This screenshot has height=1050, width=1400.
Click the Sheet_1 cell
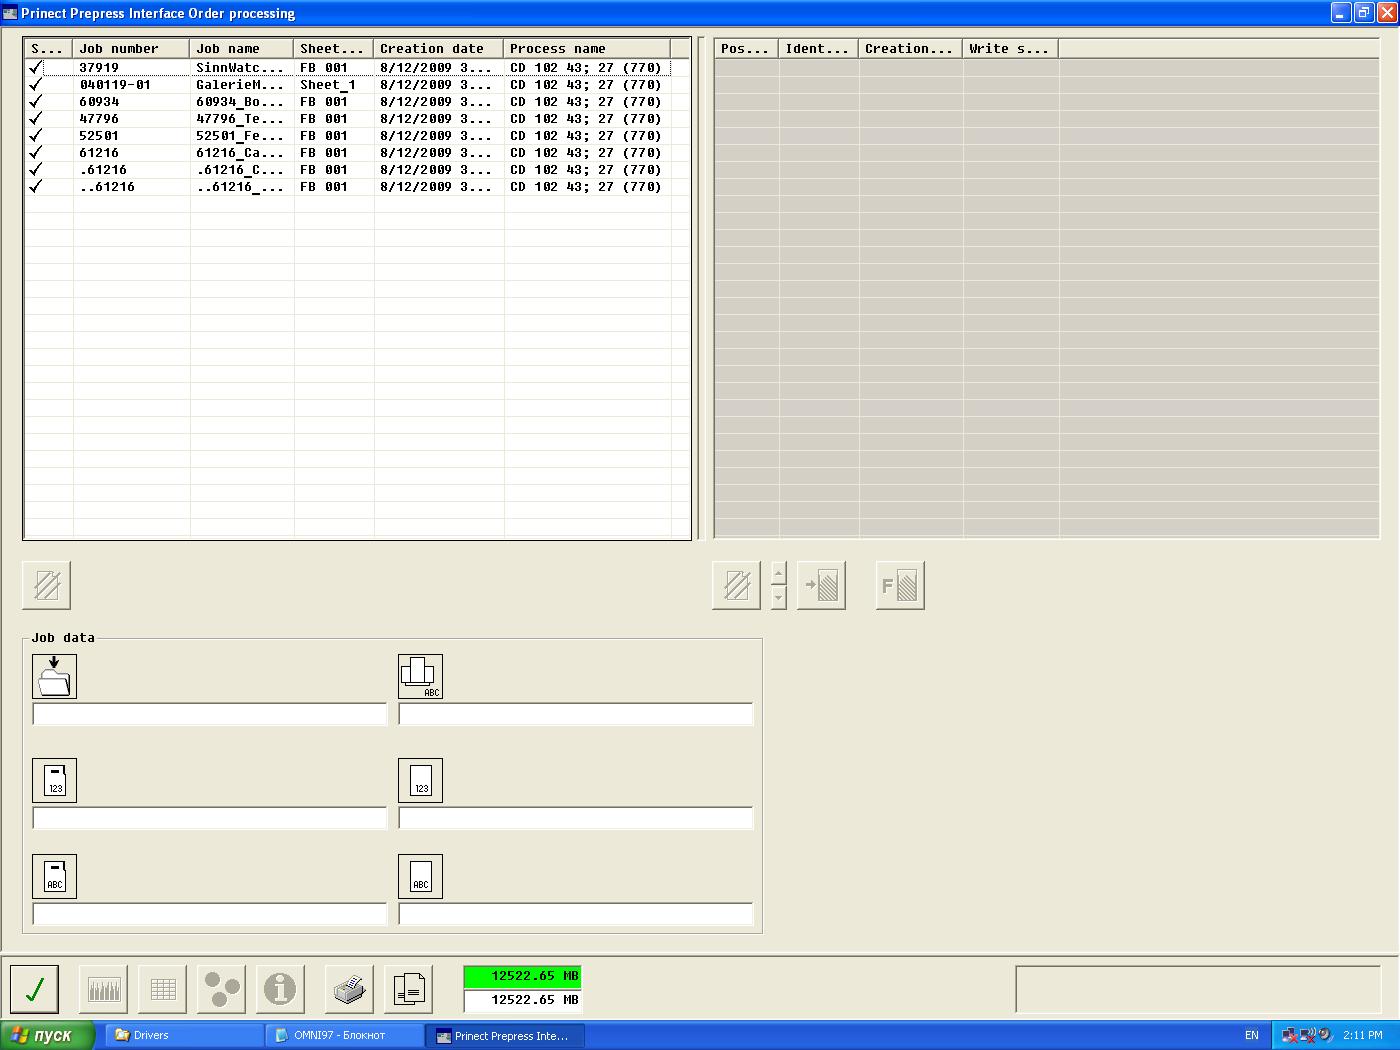point(328,85)
